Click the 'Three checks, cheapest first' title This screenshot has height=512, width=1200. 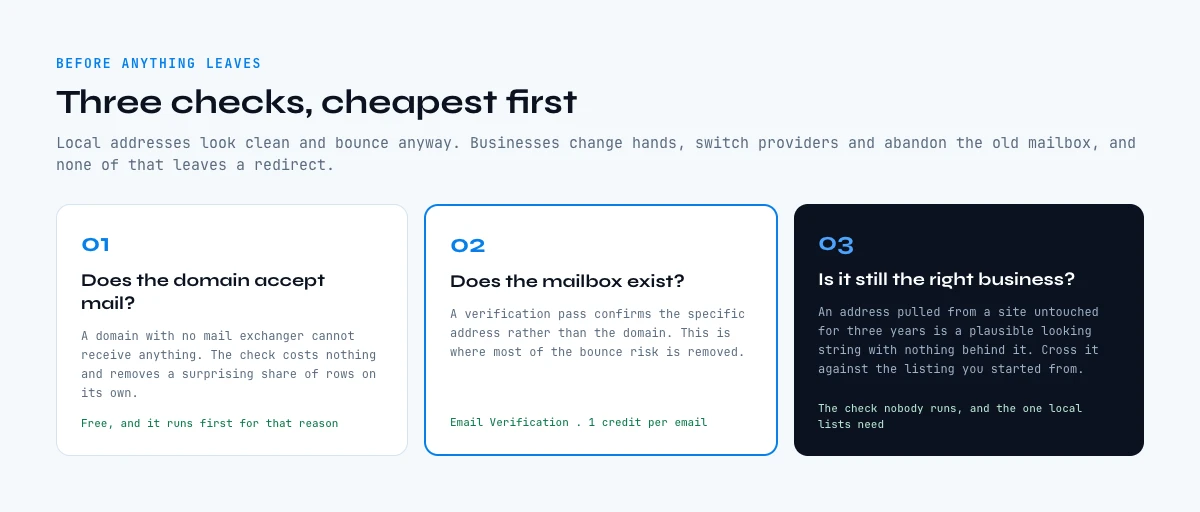[x=316, y=102]
